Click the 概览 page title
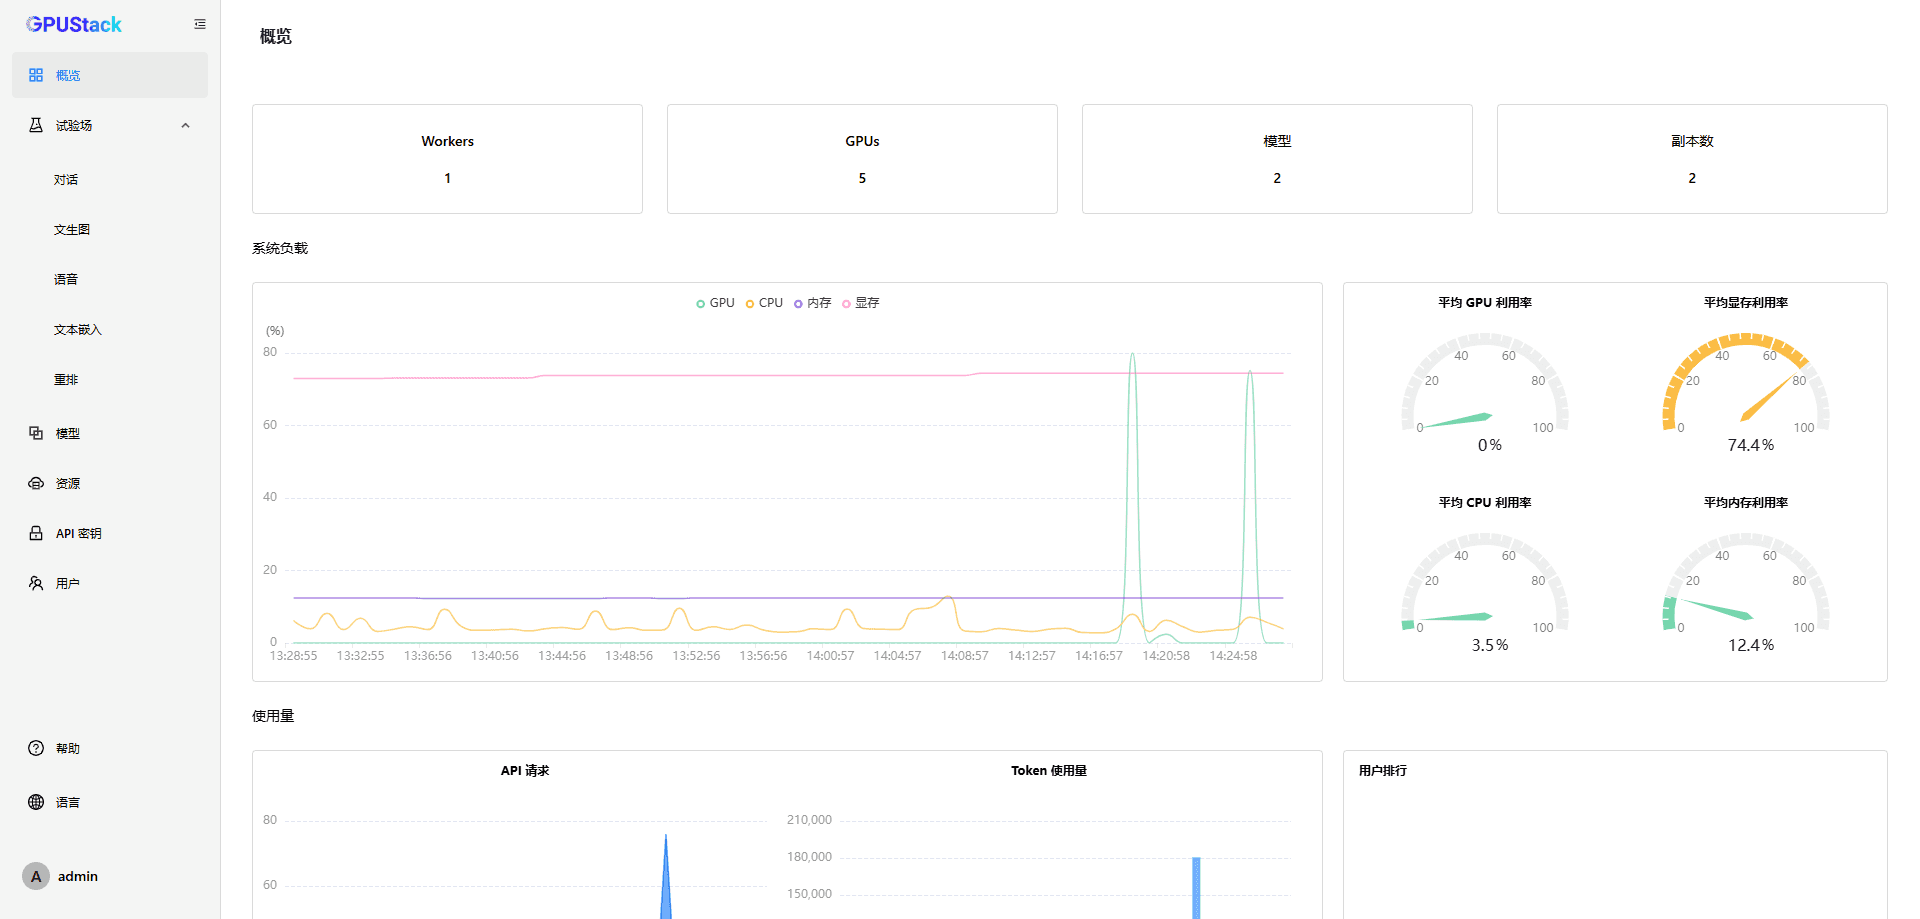This screenshot has height=919, width=1920. (276, 36)
